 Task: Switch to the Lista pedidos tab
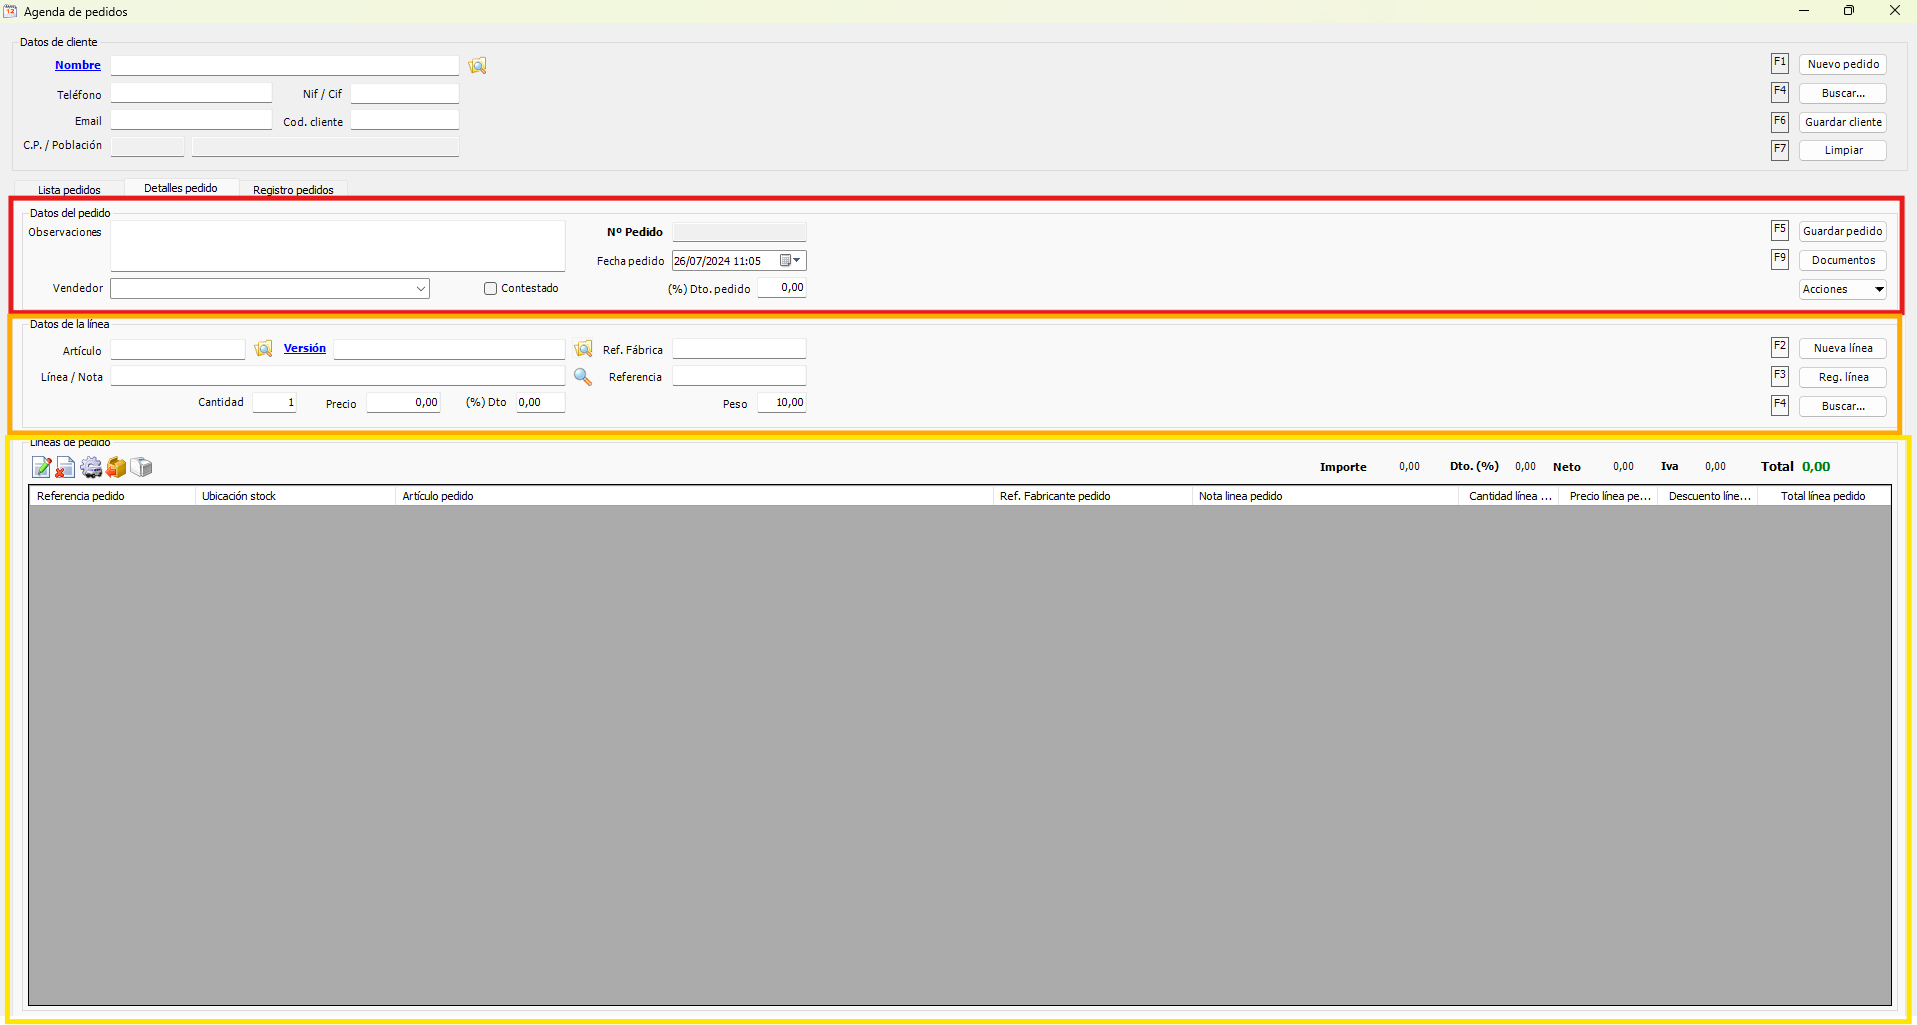(x=69, y=190)
